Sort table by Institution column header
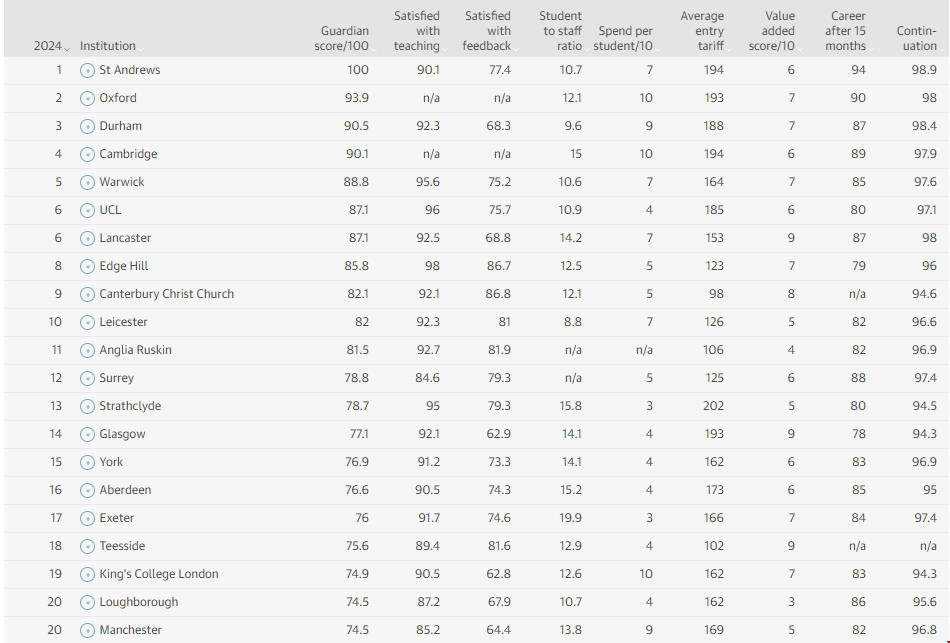The height and width of the screenshot is (643, 950). 107,46
